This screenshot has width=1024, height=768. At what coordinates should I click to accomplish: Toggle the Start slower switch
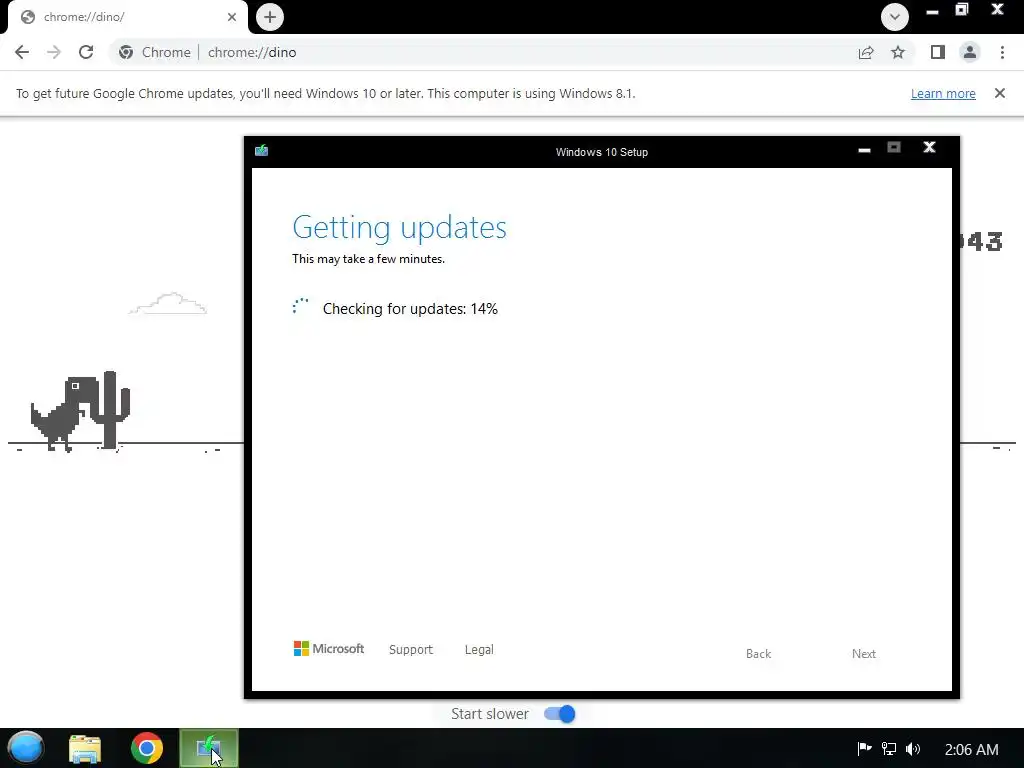560,714
